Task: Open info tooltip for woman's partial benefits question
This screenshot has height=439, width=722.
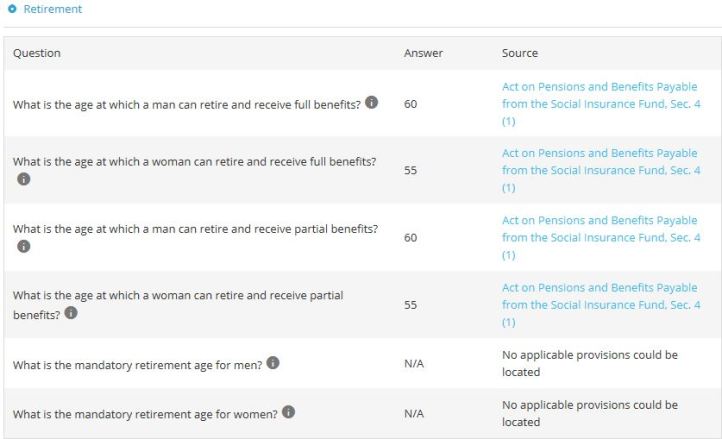Action: (x=71, y=313)
